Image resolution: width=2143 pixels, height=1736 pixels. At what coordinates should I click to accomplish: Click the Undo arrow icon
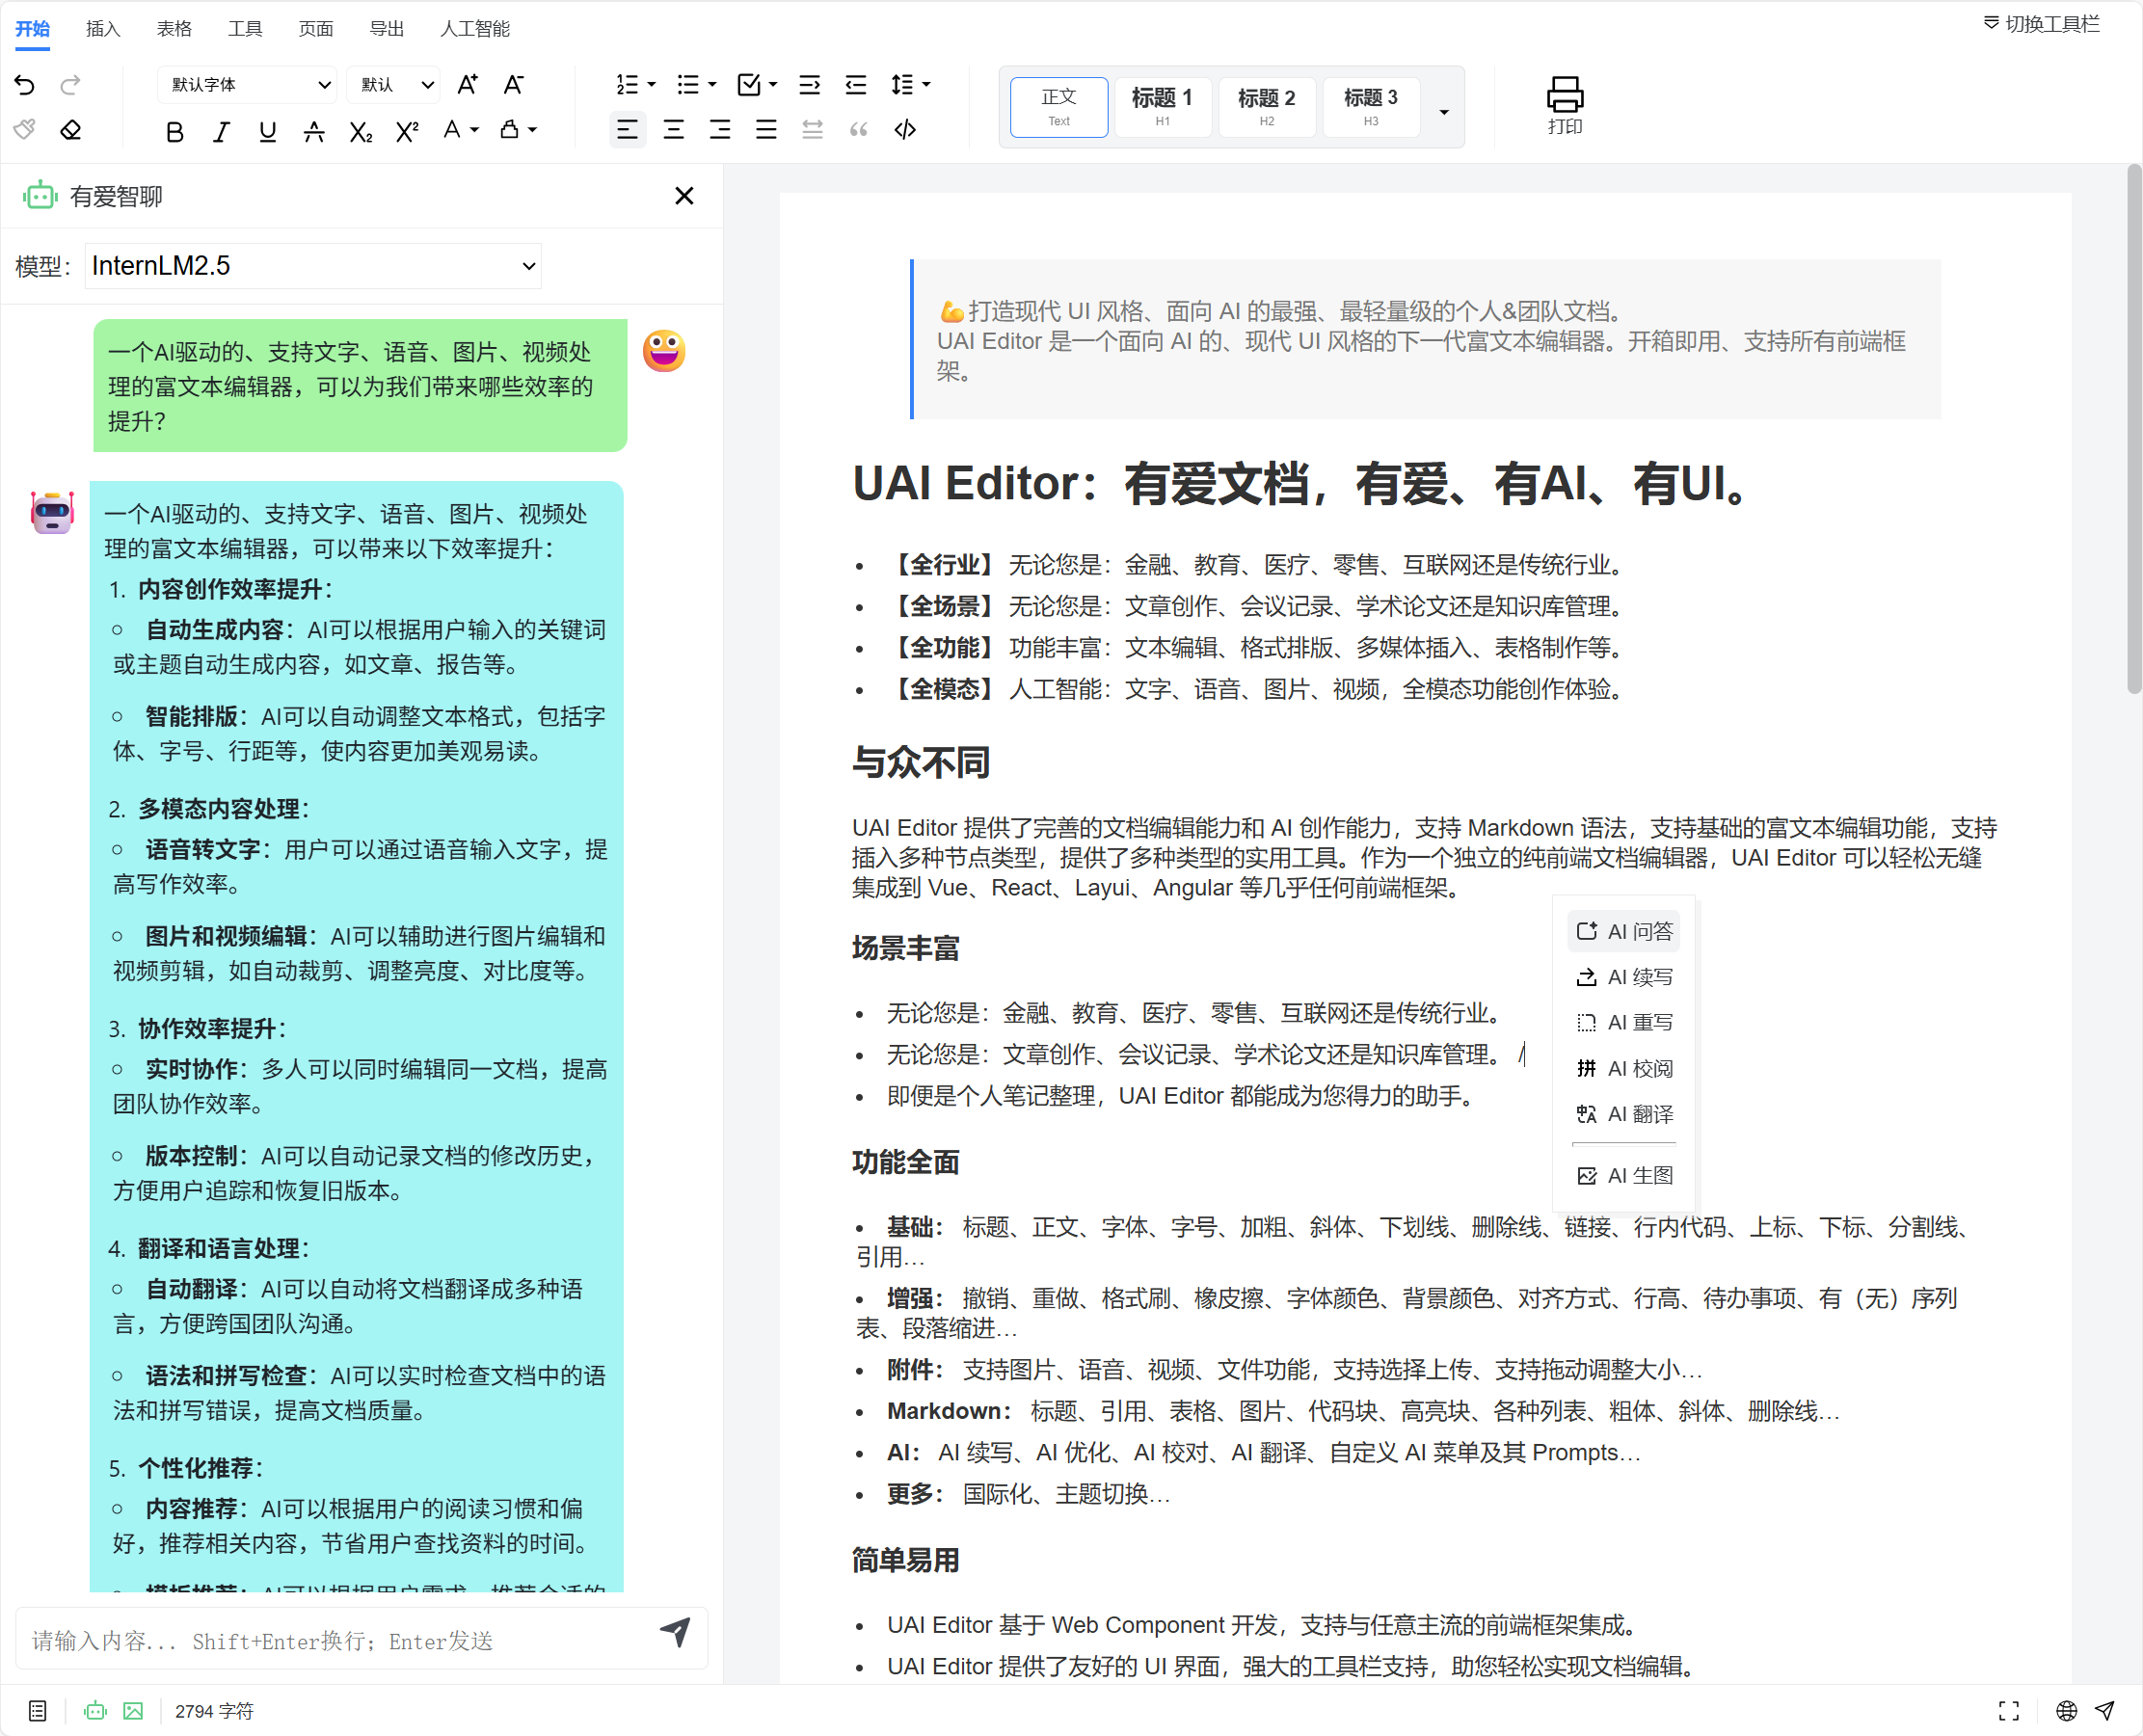pos(25,85)
